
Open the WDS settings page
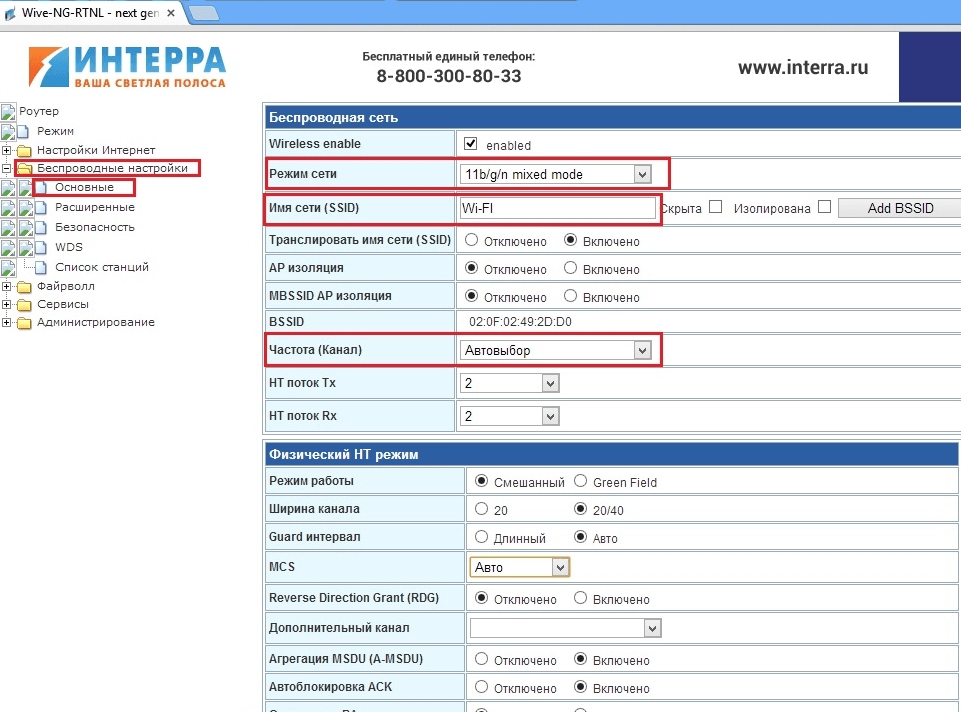click(x=69, y=247)
